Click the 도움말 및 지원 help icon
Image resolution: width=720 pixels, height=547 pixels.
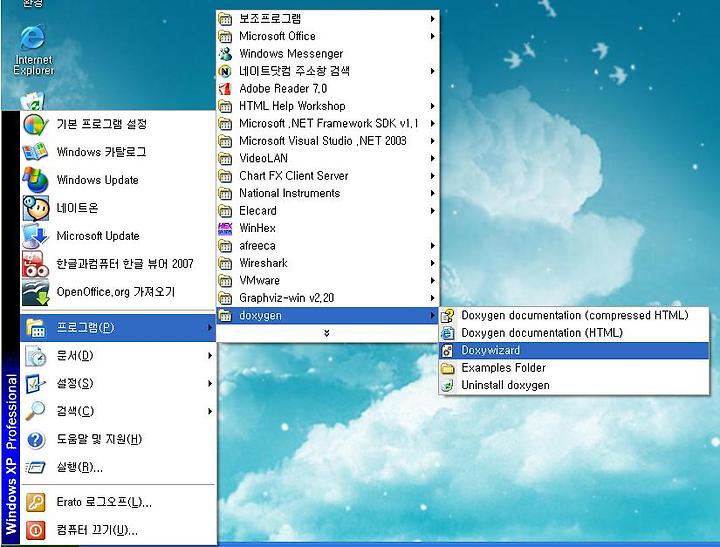[x=35, y=440]
